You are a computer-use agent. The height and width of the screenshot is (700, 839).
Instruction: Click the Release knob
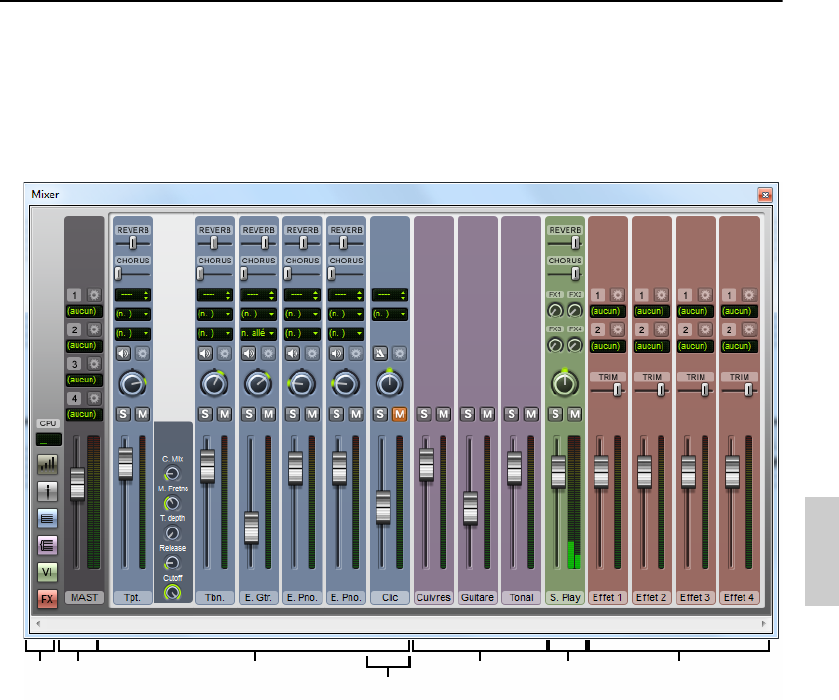[172, 562]
